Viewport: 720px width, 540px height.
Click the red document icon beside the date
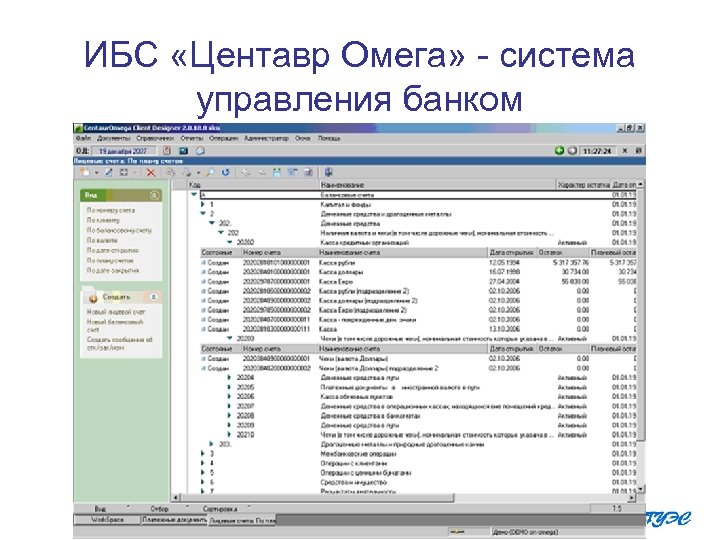point(167,151)
